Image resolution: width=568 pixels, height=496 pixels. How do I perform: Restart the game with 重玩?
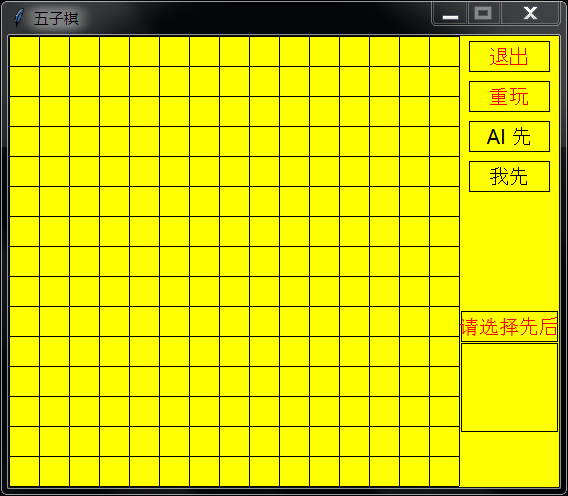point(509,96)
